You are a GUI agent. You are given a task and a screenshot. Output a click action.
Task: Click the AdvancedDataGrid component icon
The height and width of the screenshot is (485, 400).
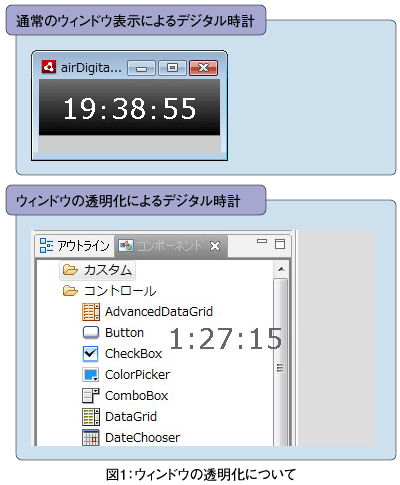(x=91, y=312)
